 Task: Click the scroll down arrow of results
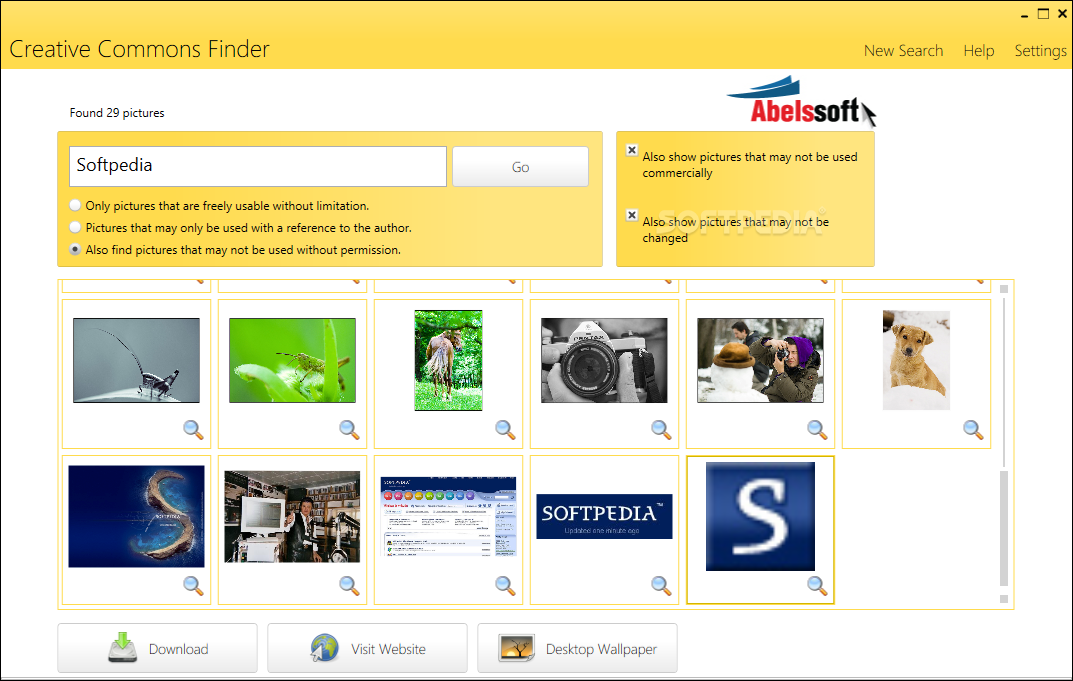[1004, 599]
